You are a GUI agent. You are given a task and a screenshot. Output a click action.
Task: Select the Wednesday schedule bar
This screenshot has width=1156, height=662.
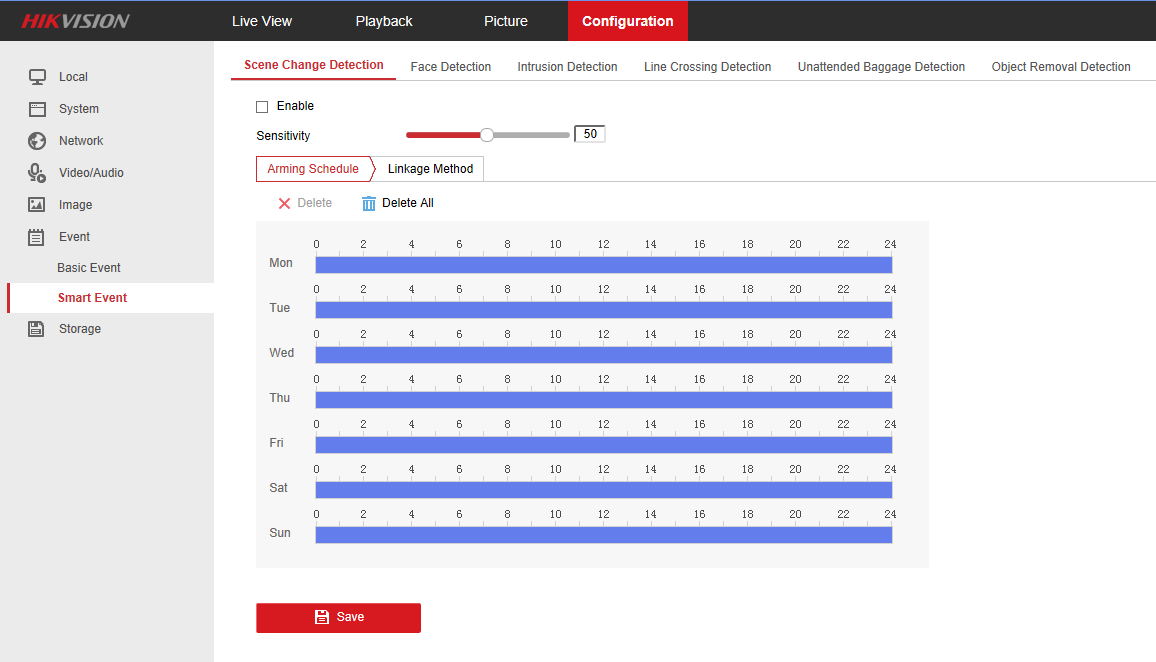click(603, 355)
